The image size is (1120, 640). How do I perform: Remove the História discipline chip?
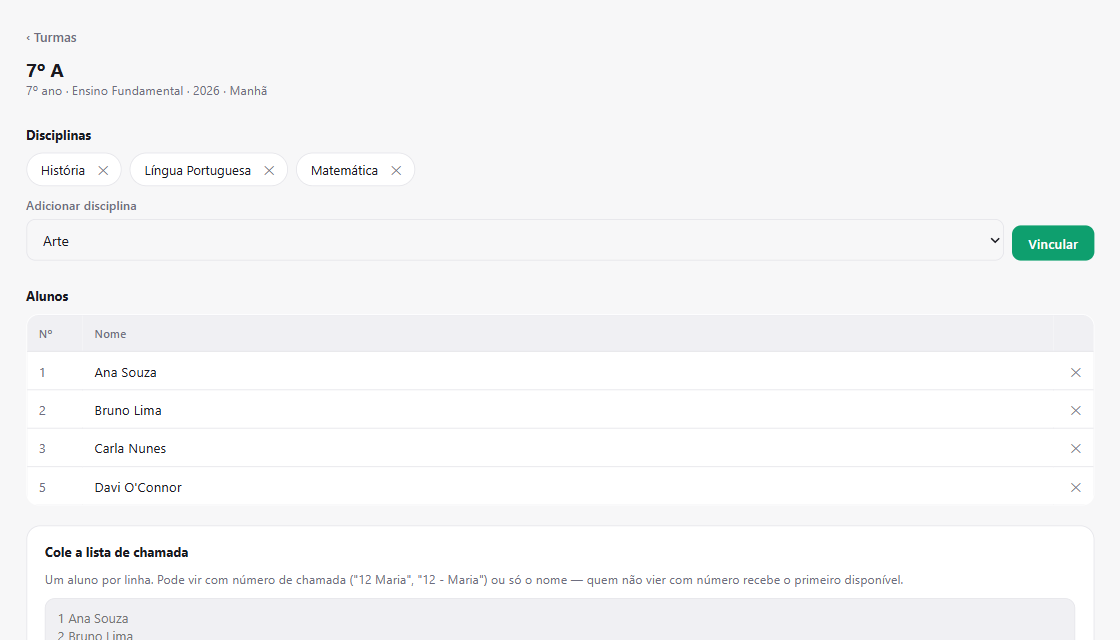tap(104, 170)
